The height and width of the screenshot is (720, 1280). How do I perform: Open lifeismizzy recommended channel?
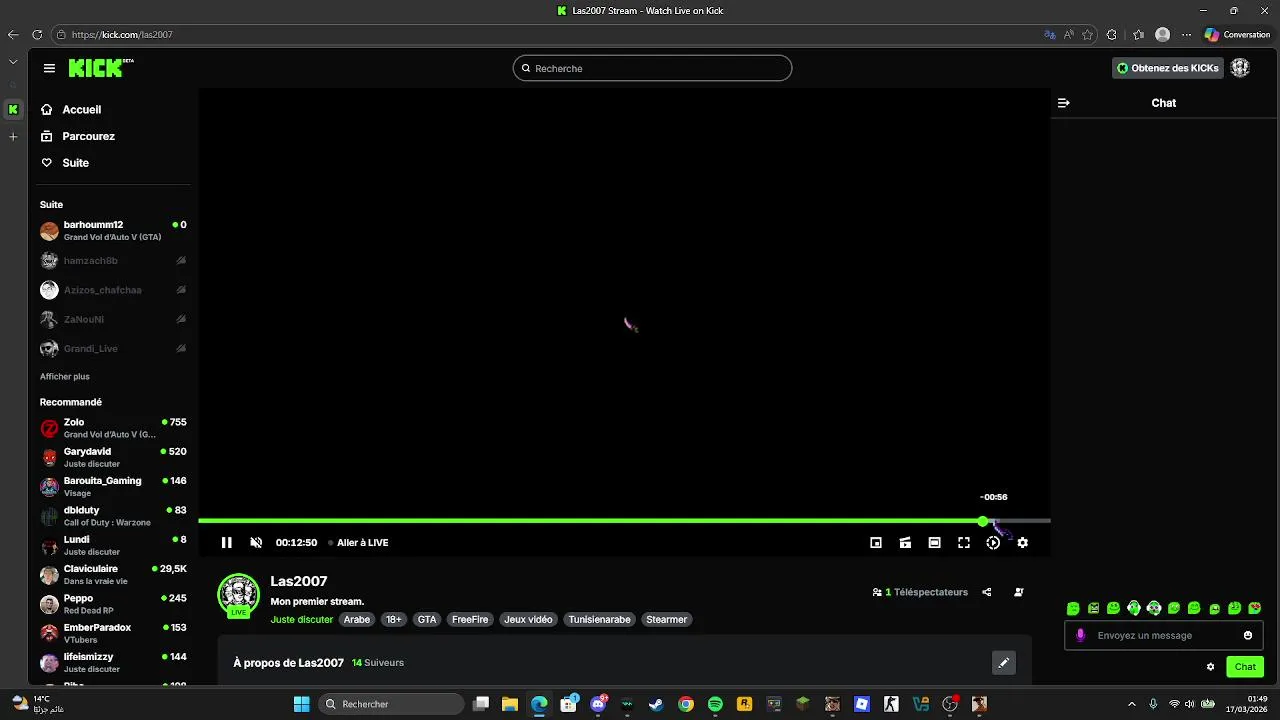click(113, 663)
